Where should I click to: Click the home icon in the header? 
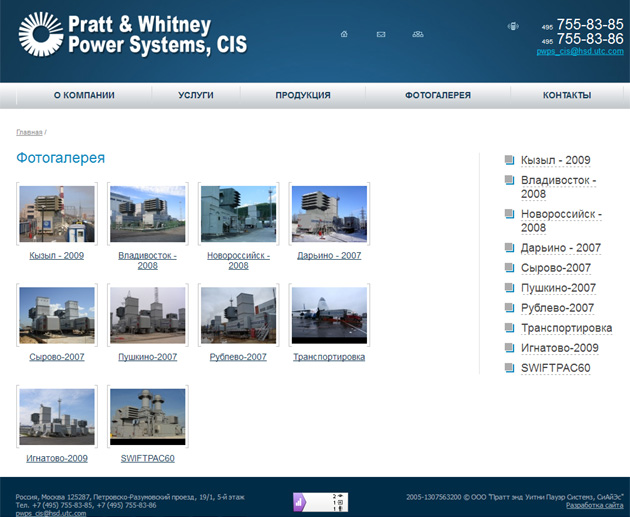pyautogui.click(x=344, y=34)
